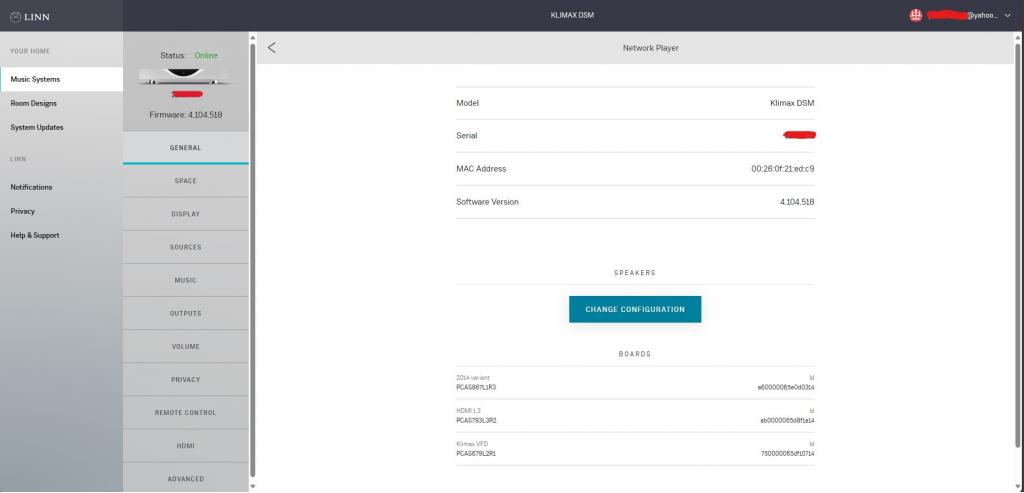This screenshot has height=493, width=1024.
Task: Open Help & Support
Action: pyautogui.click(x=35, y=235)
